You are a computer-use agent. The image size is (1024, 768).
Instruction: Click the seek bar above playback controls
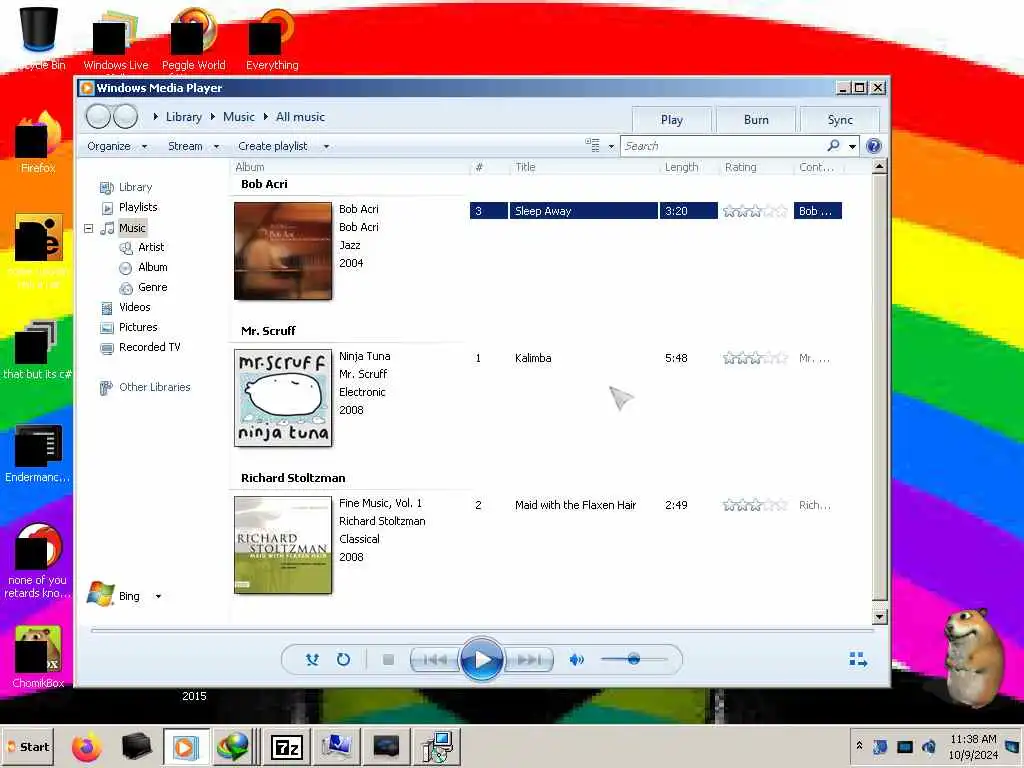tap(482, 631)
